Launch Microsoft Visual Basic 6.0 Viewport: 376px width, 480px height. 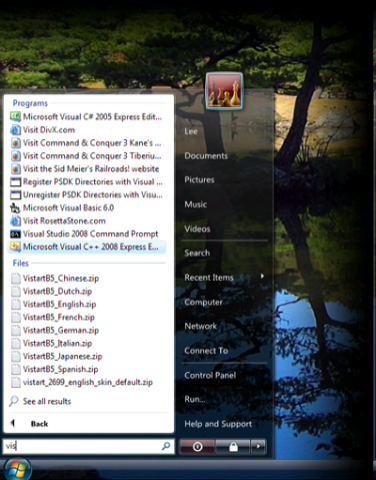pos(68,208)
